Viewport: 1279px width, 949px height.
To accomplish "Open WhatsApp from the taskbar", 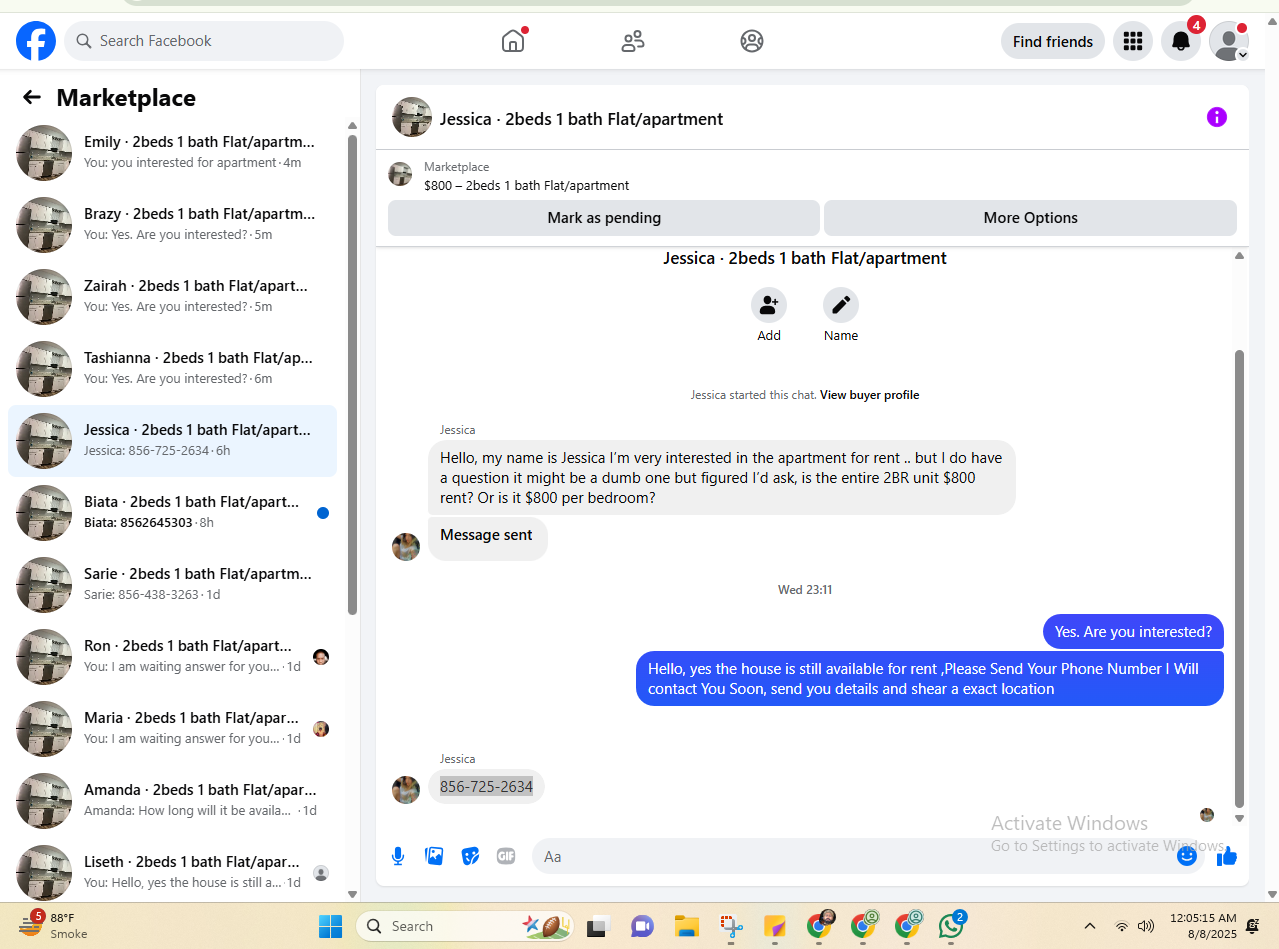I will [x=951, y=926].
